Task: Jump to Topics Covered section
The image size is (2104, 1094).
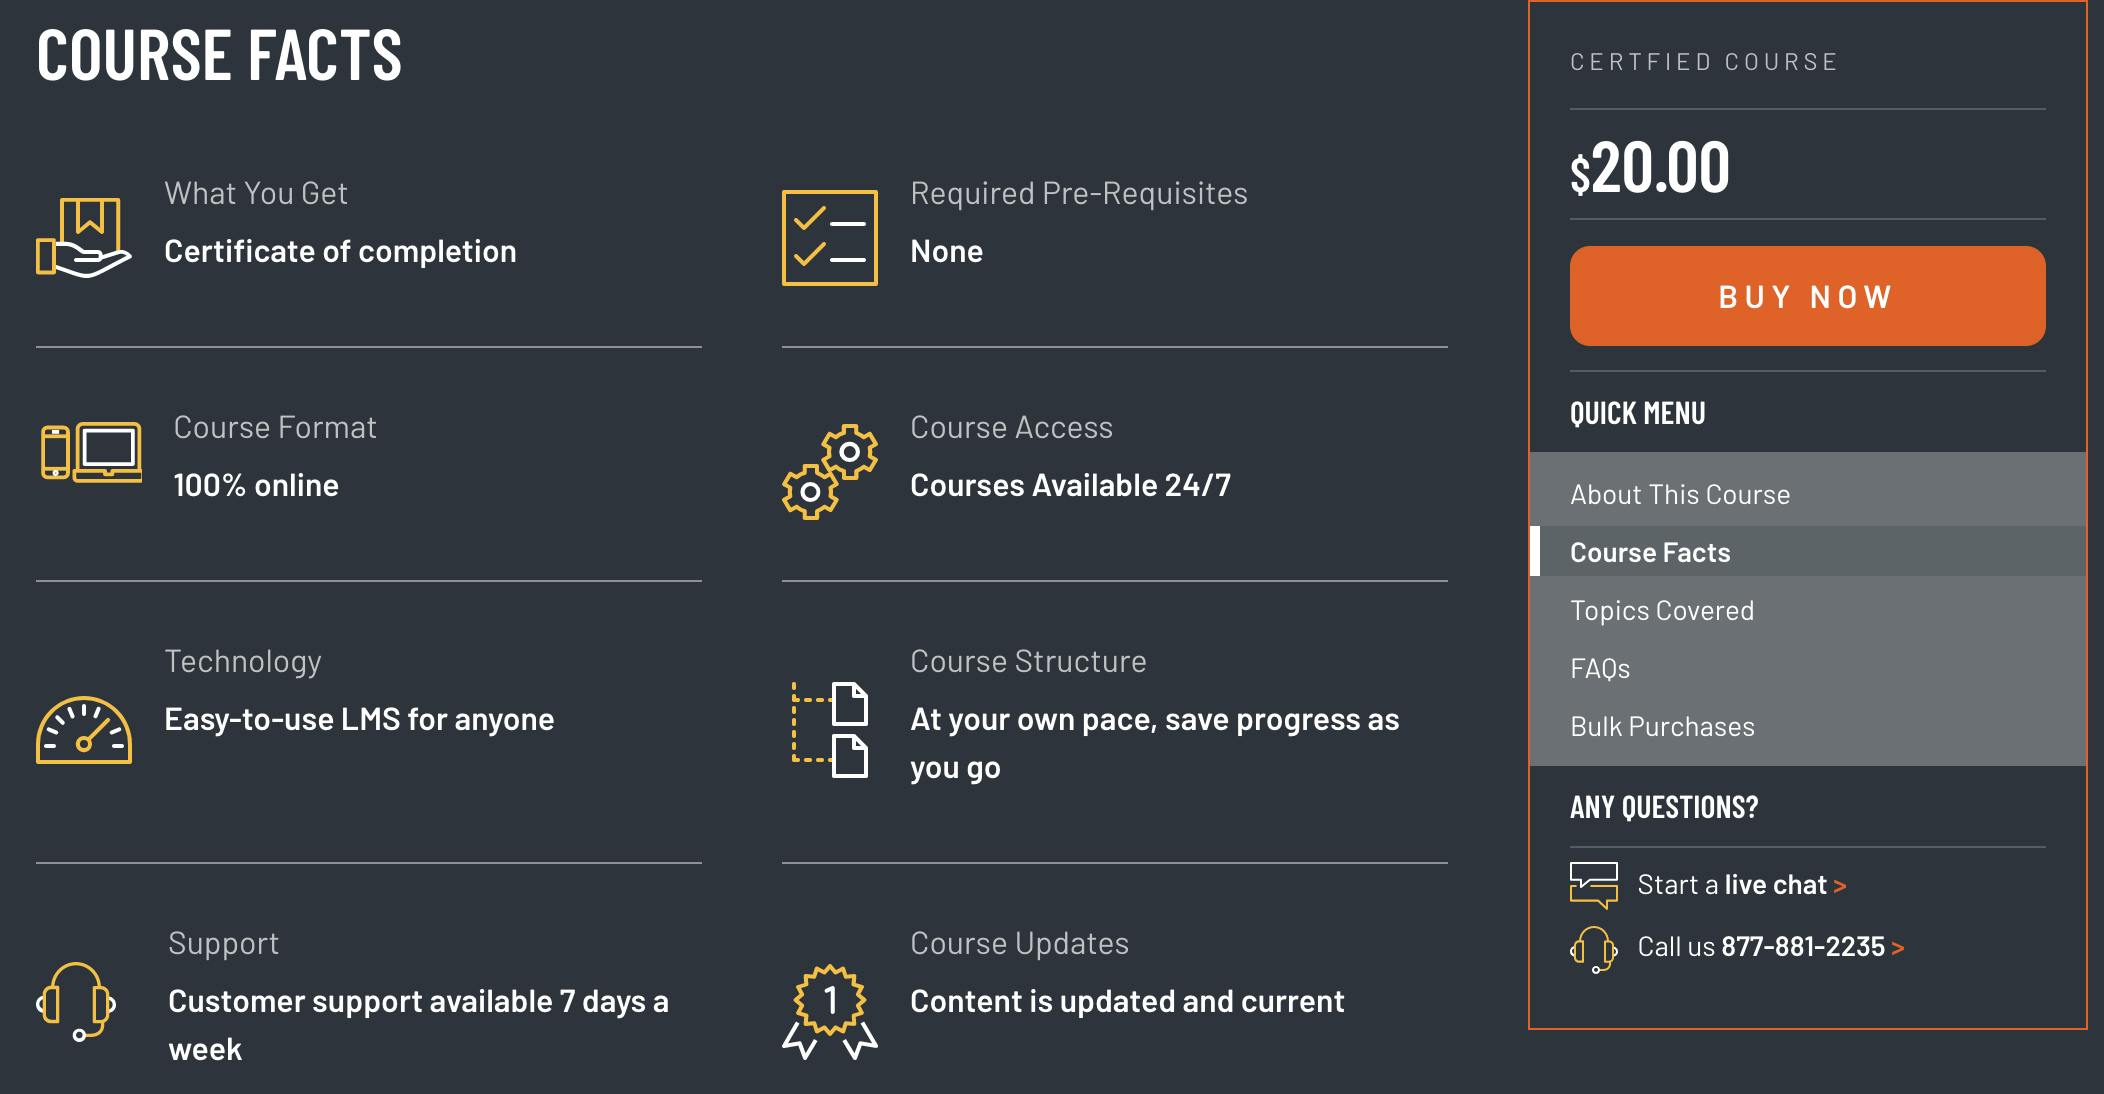Action: 1662,611
